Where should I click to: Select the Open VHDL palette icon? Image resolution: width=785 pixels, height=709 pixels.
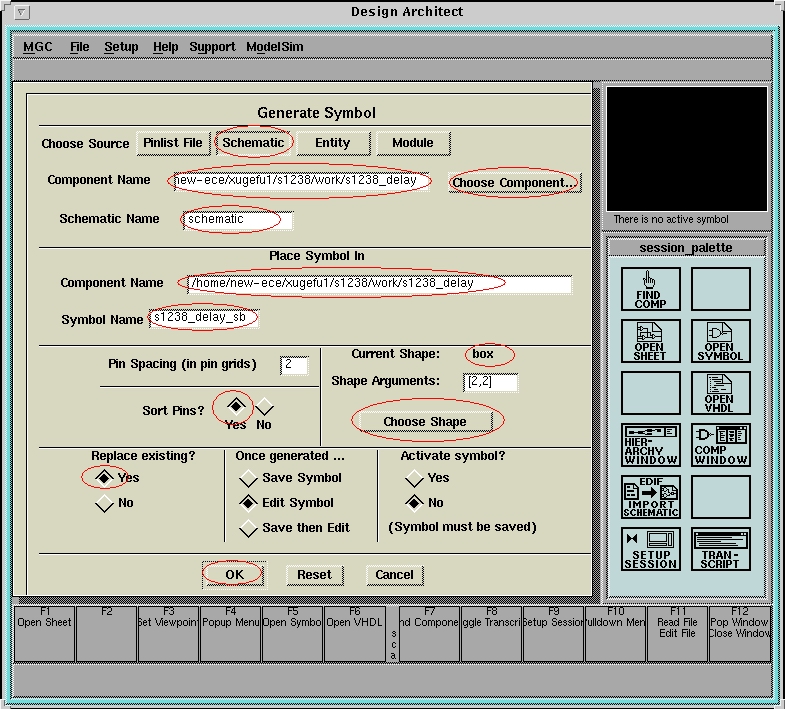coord(720,393)
